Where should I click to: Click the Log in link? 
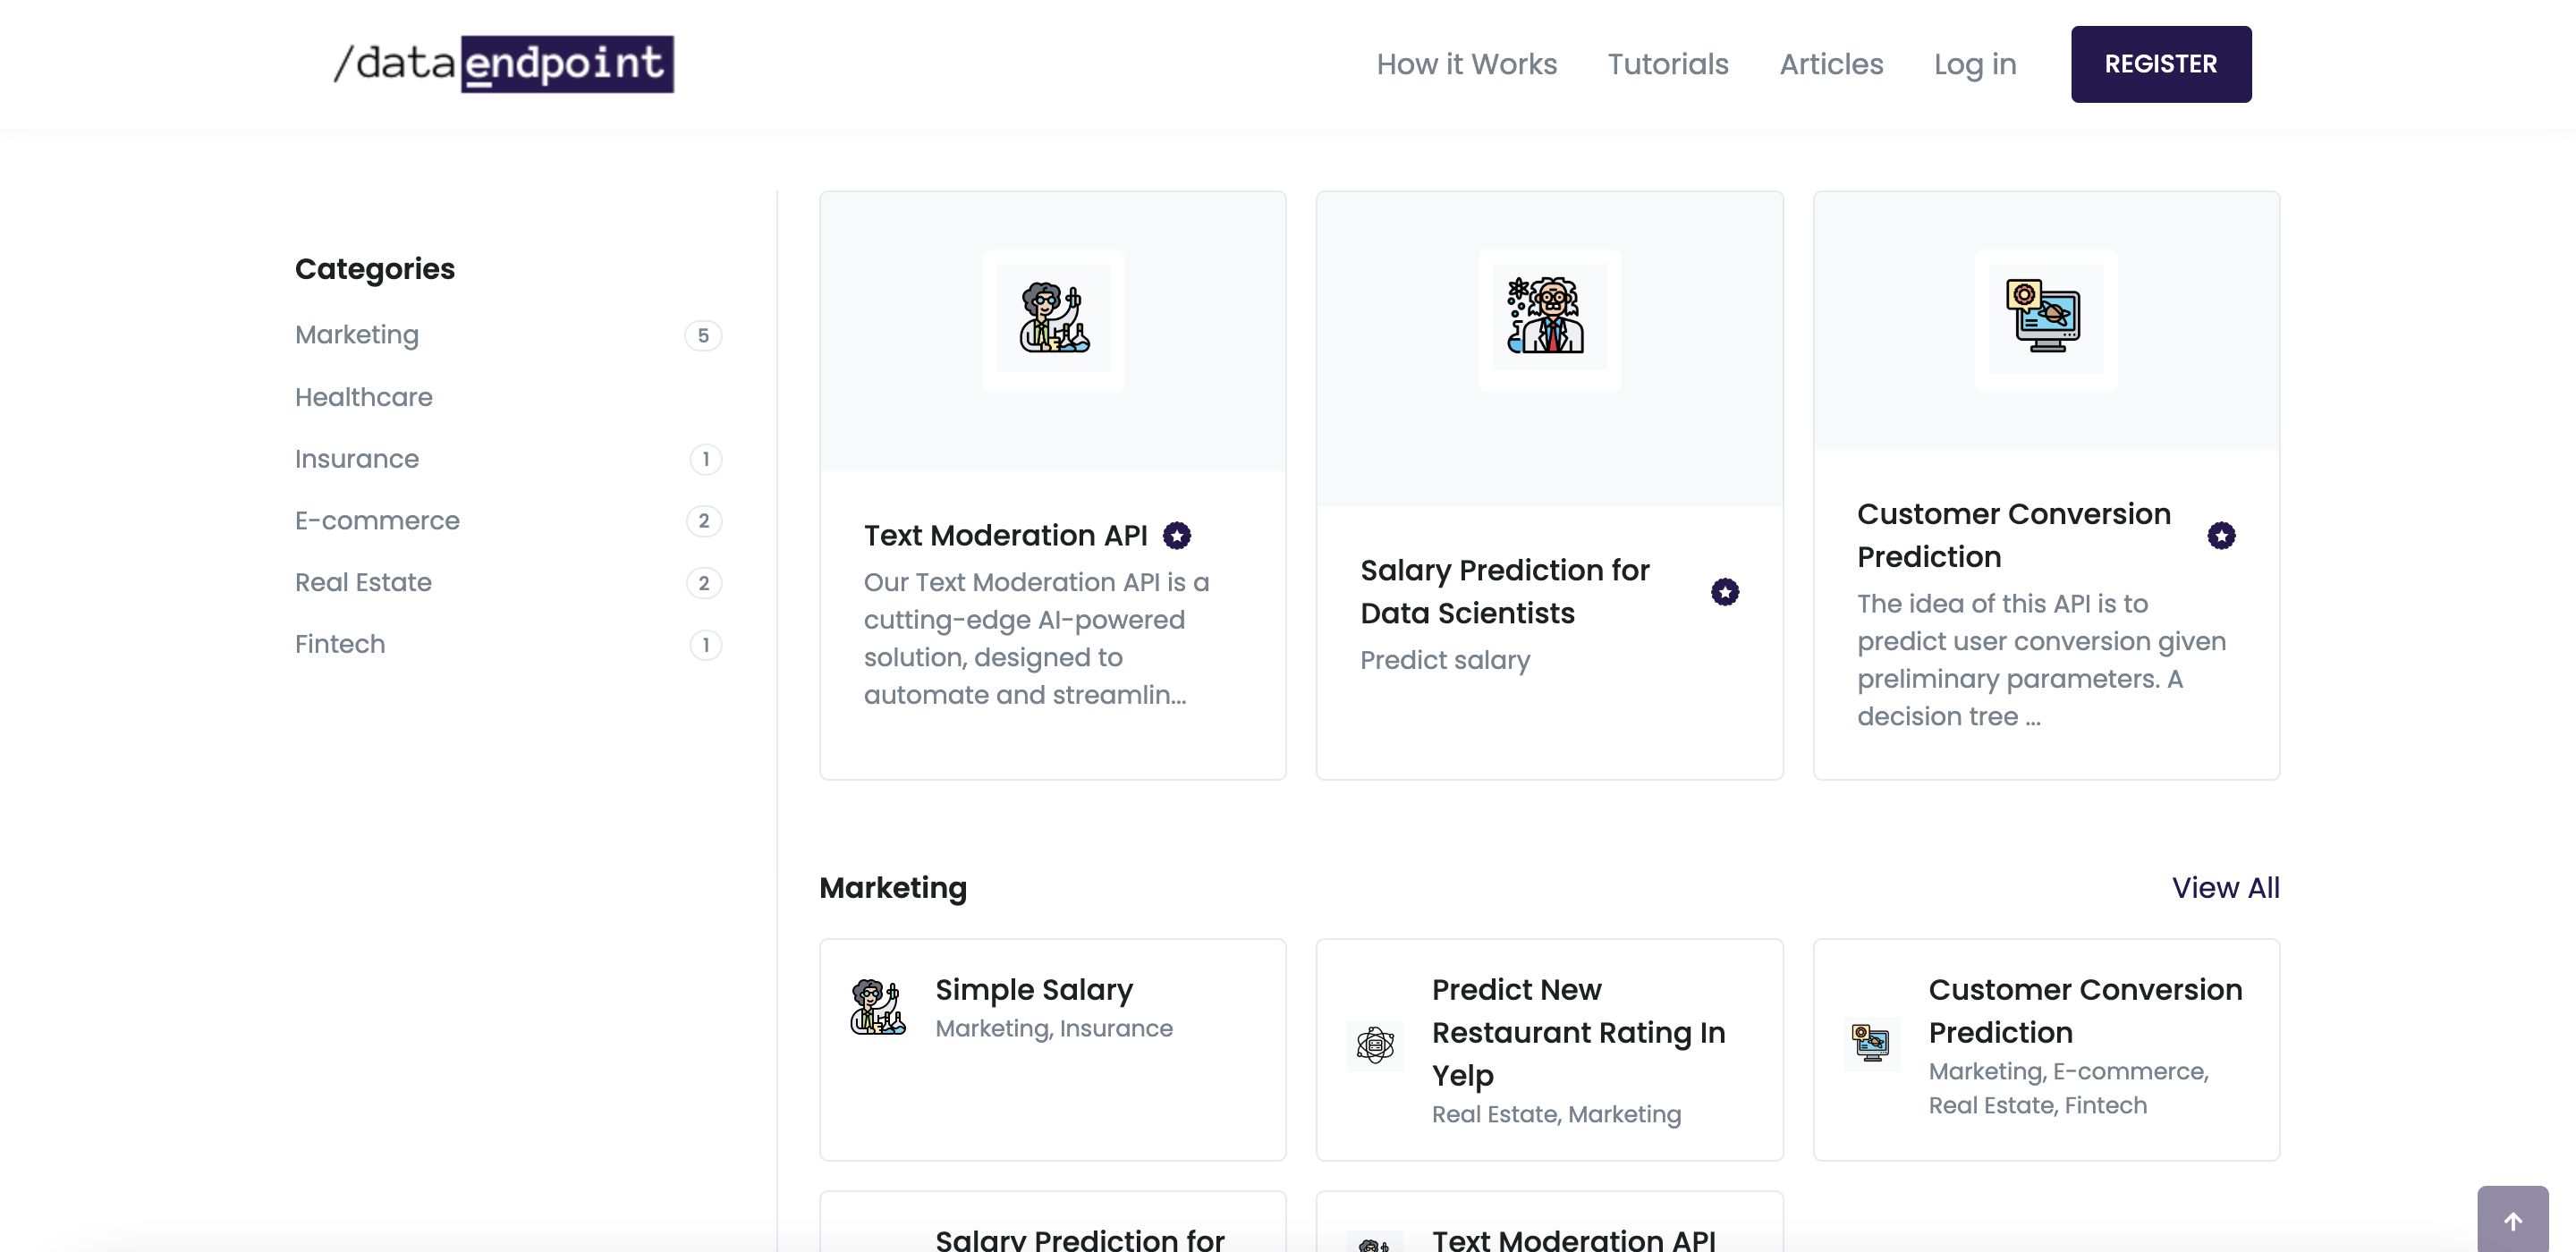coord(1974,64)
